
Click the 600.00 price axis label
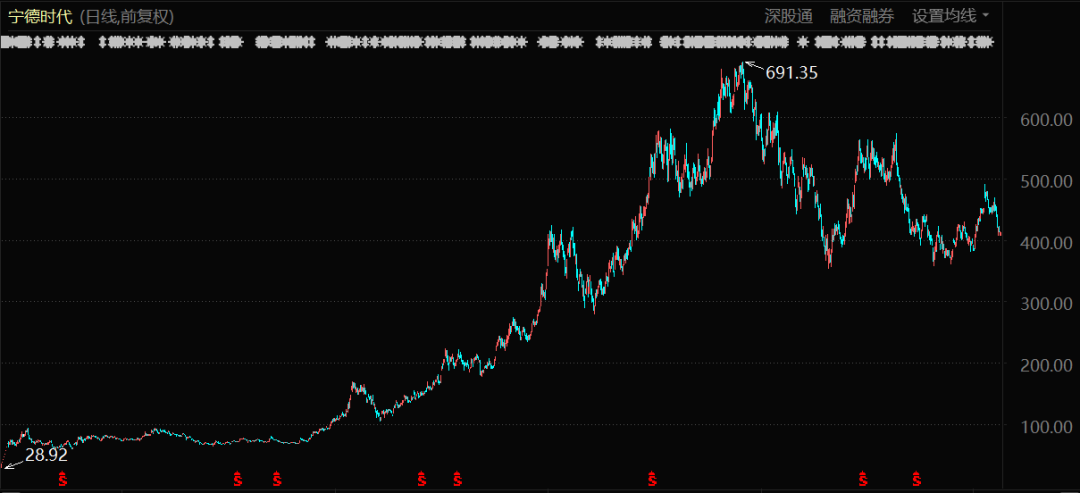(x=1046, y=120)
